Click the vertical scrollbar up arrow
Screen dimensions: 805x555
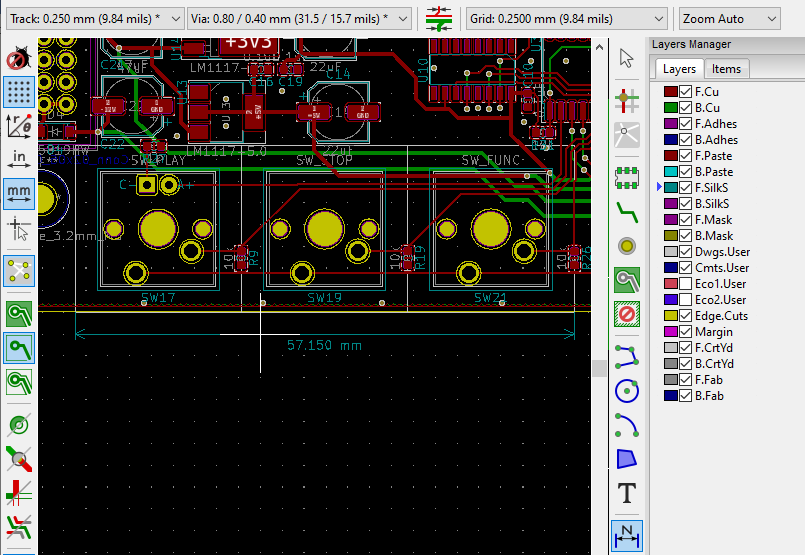pyautogui.click(x=599, y=47)
